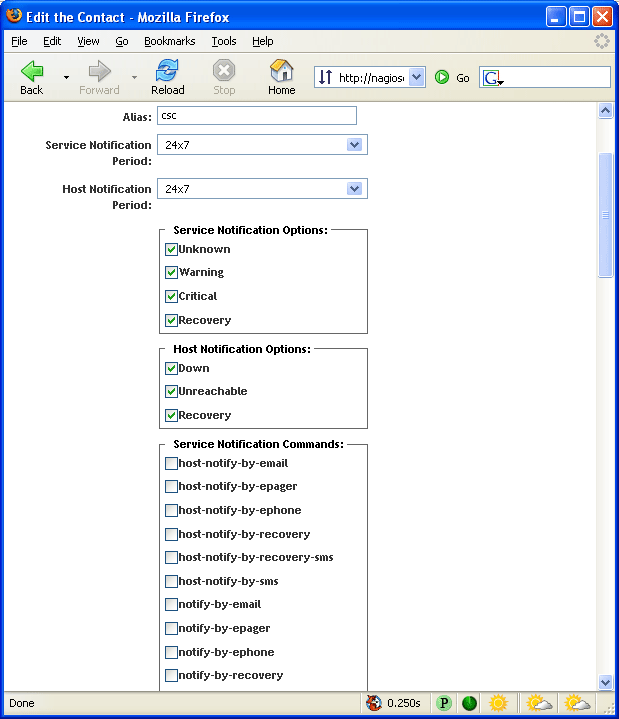Click the vertical scrollbar thumb

[605, 215]
